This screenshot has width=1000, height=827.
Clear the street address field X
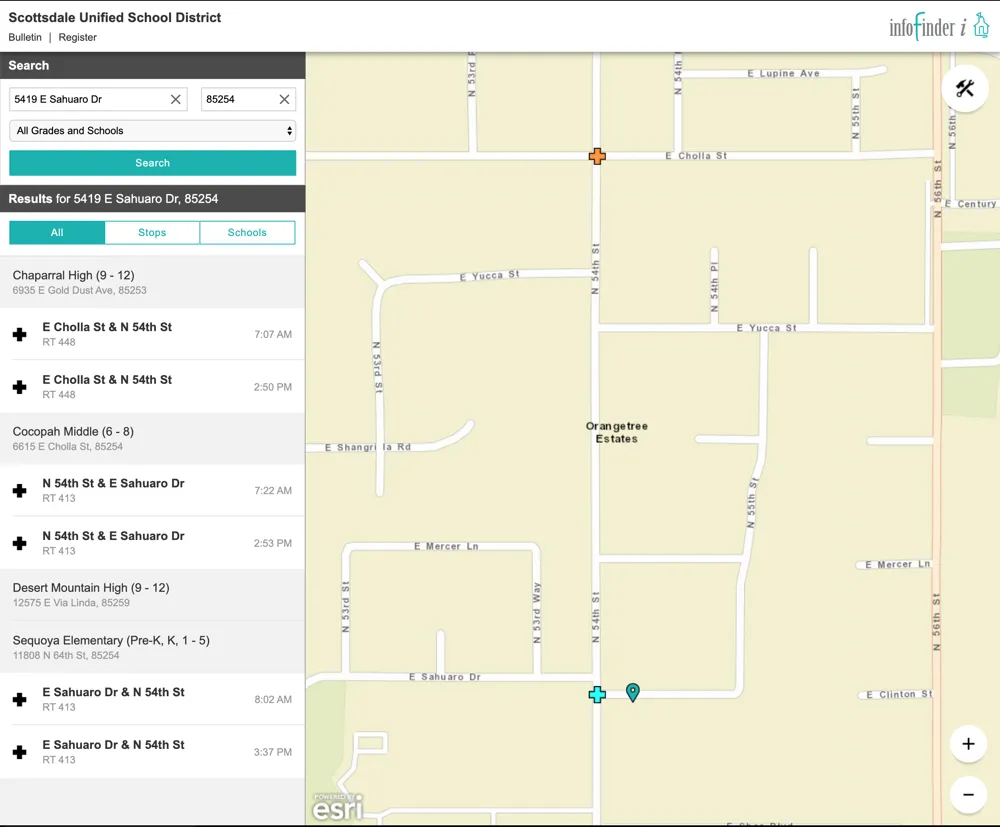[x=175, y=99]
